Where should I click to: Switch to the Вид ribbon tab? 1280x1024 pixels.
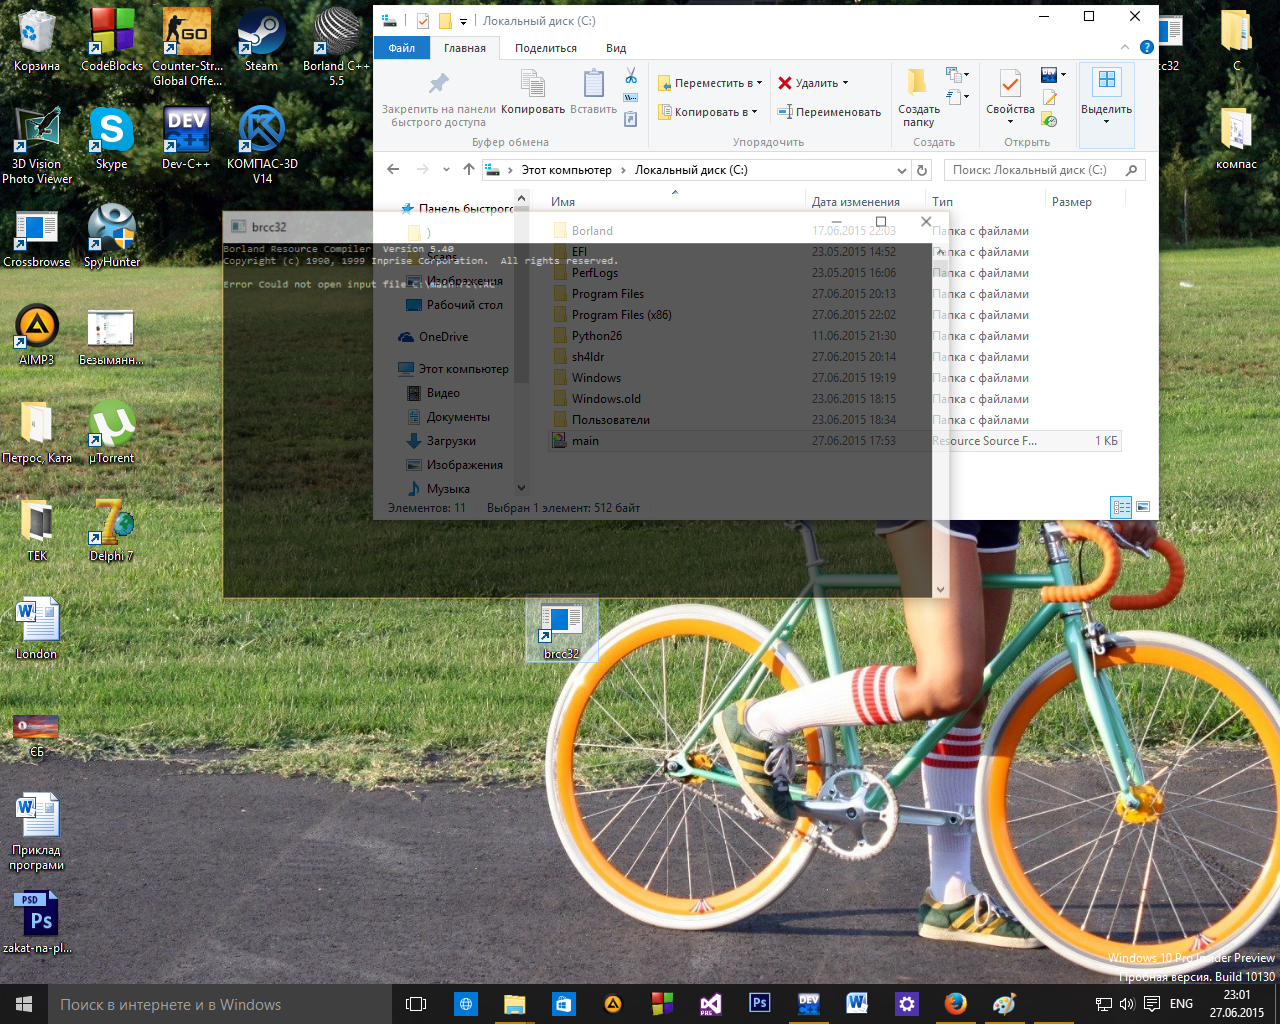[x=616, y=48]
